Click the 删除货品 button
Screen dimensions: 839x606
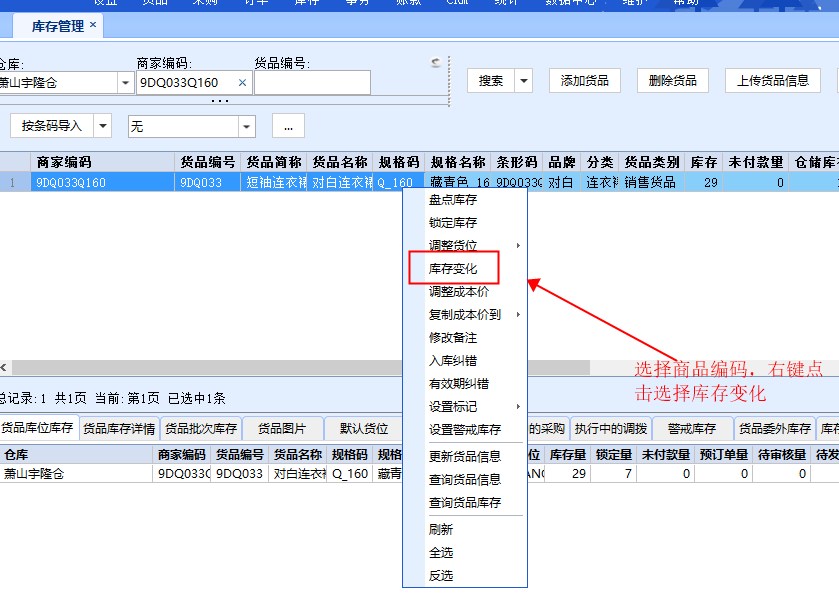coord(672,81)
